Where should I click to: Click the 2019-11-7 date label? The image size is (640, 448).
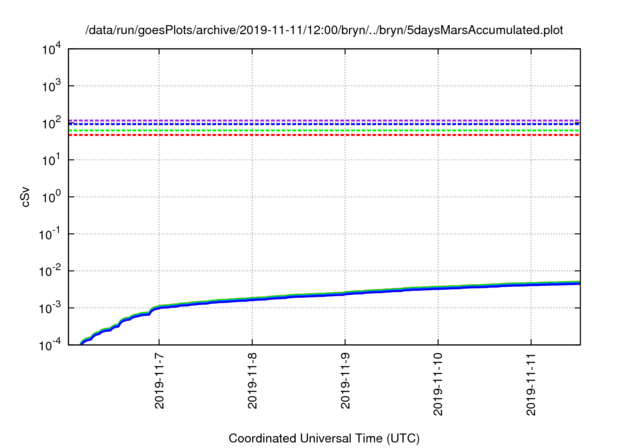coord(159,381)
